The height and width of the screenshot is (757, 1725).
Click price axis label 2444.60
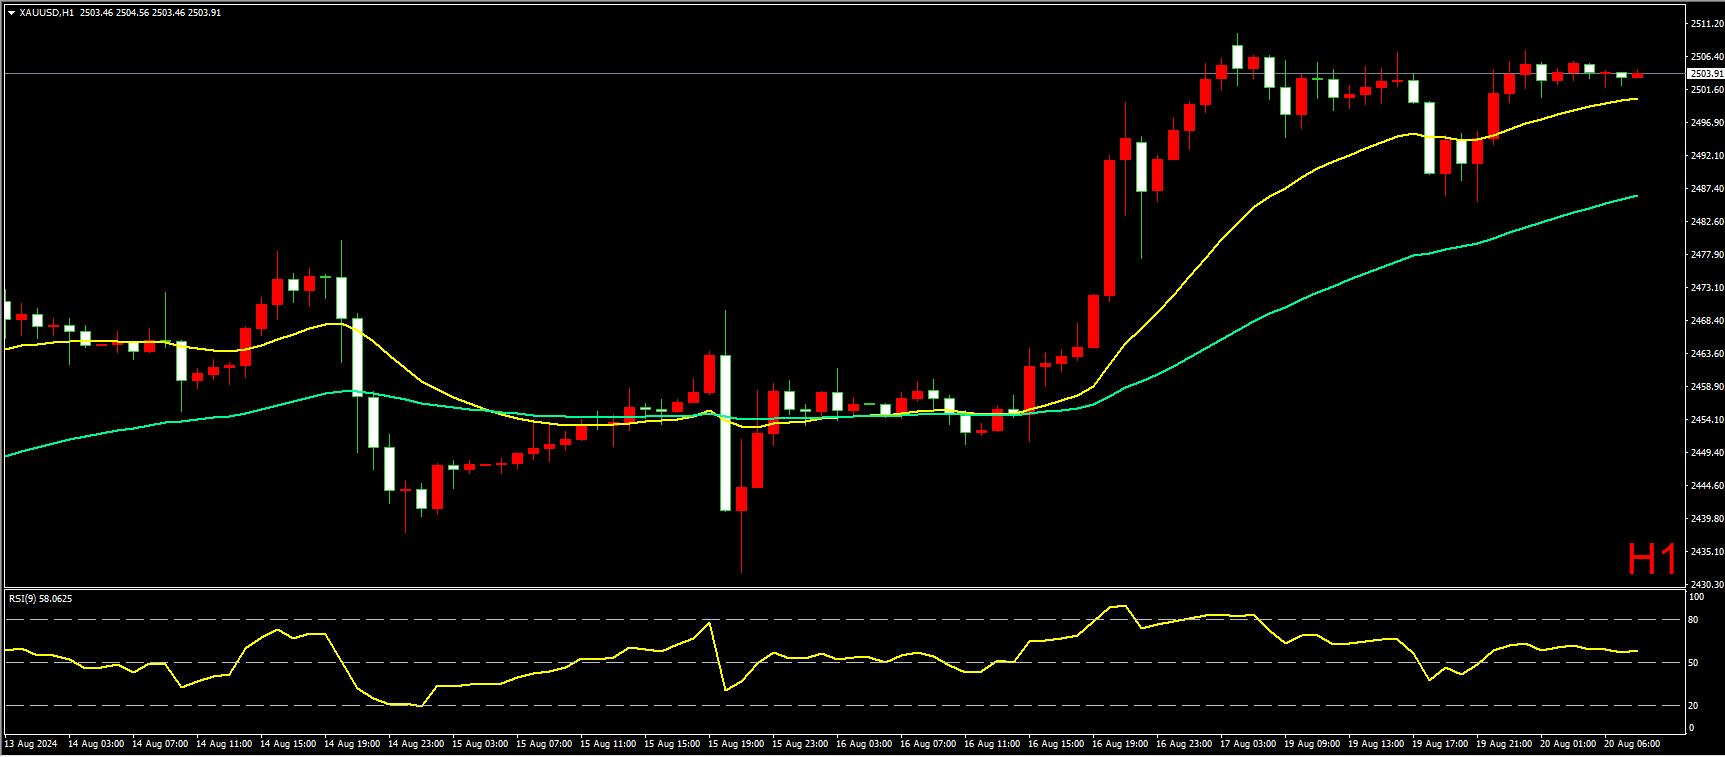[1707, 486]
